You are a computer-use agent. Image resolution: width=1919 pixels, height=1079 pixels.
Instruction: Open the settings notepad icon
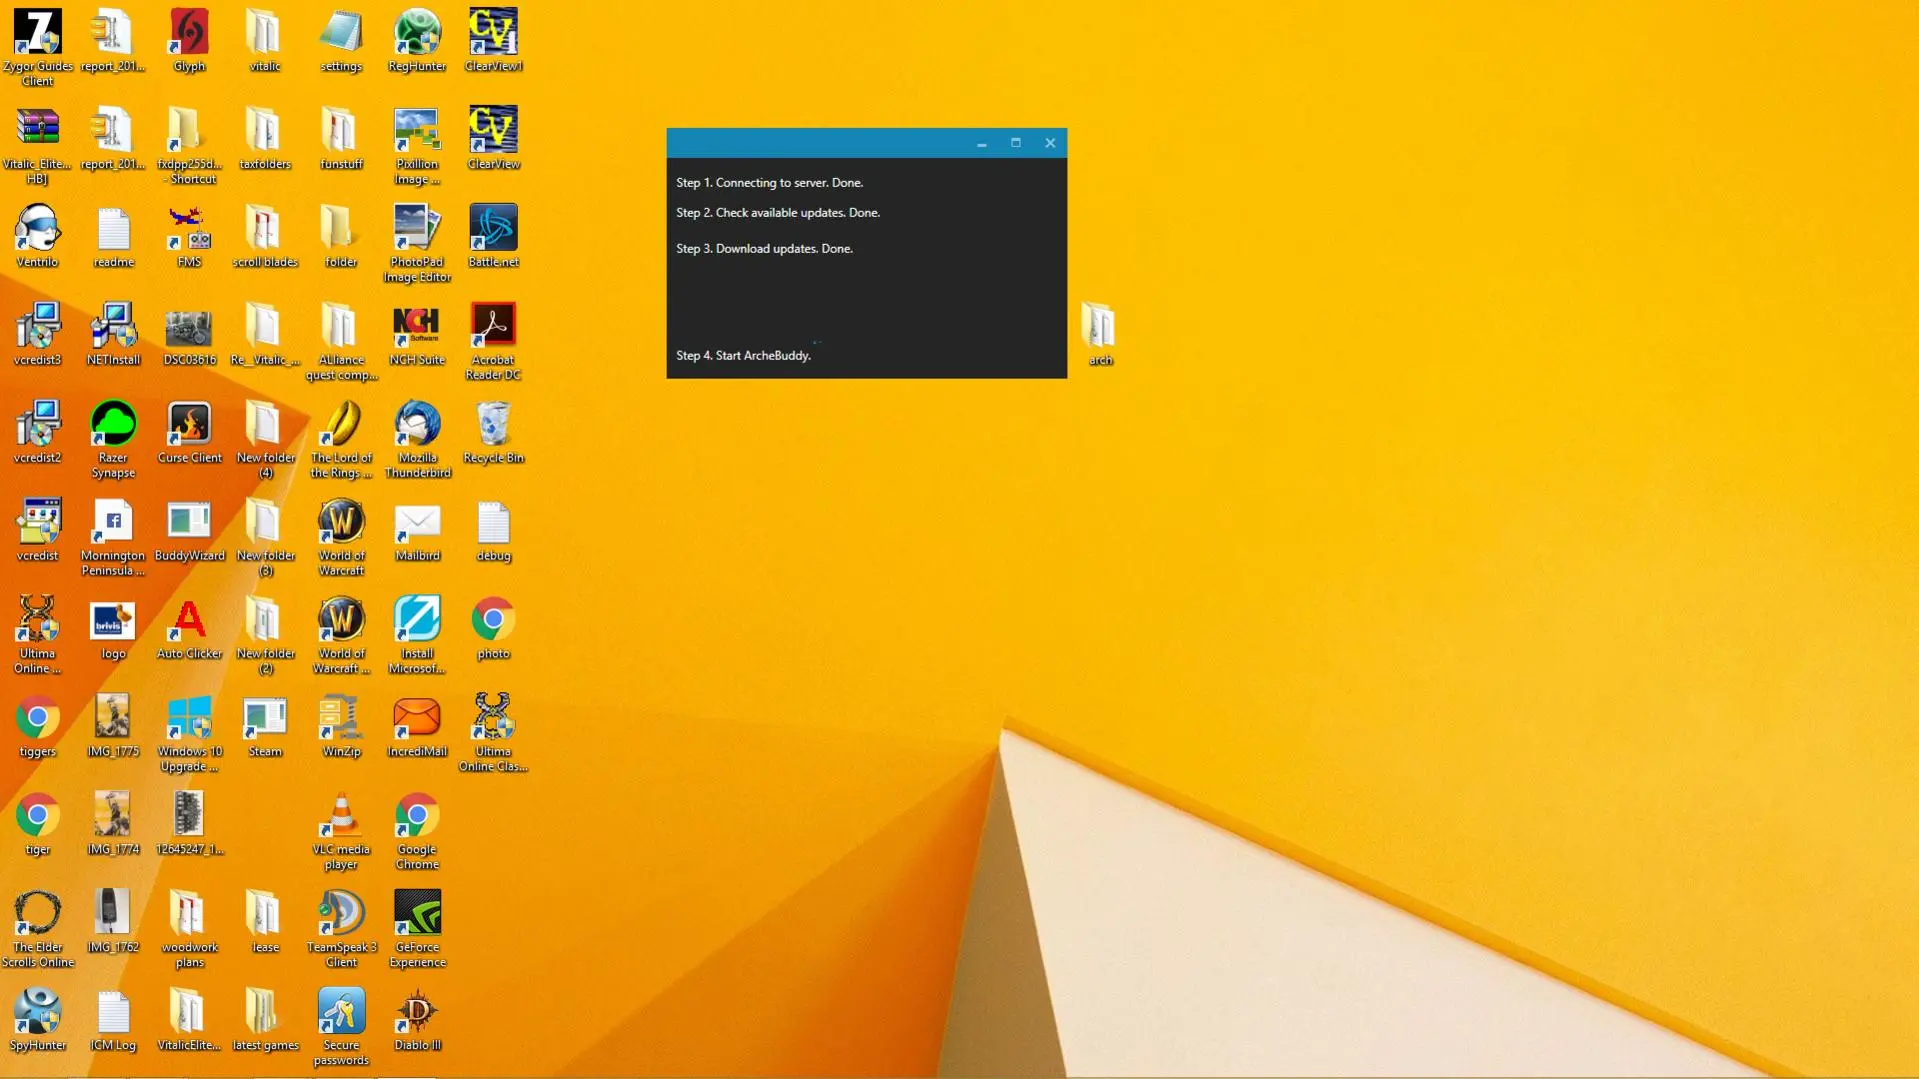(341, 33)
